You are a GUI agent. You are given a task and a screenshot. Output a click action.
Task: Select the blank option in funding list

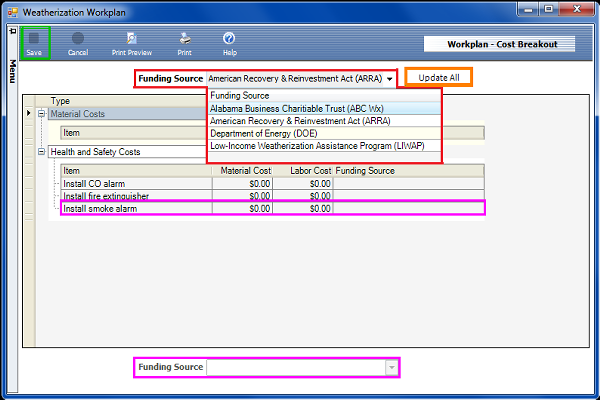tap(324, 157)
